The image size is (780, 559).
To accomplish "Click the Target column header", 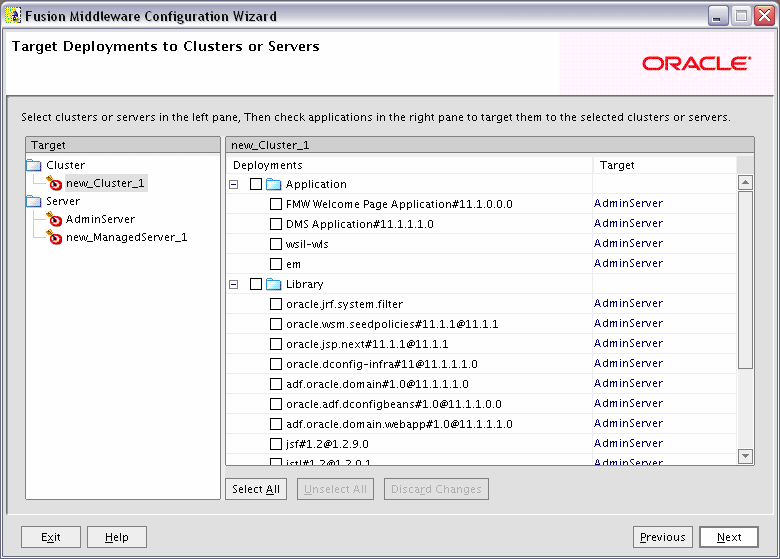I will (665, 165).
